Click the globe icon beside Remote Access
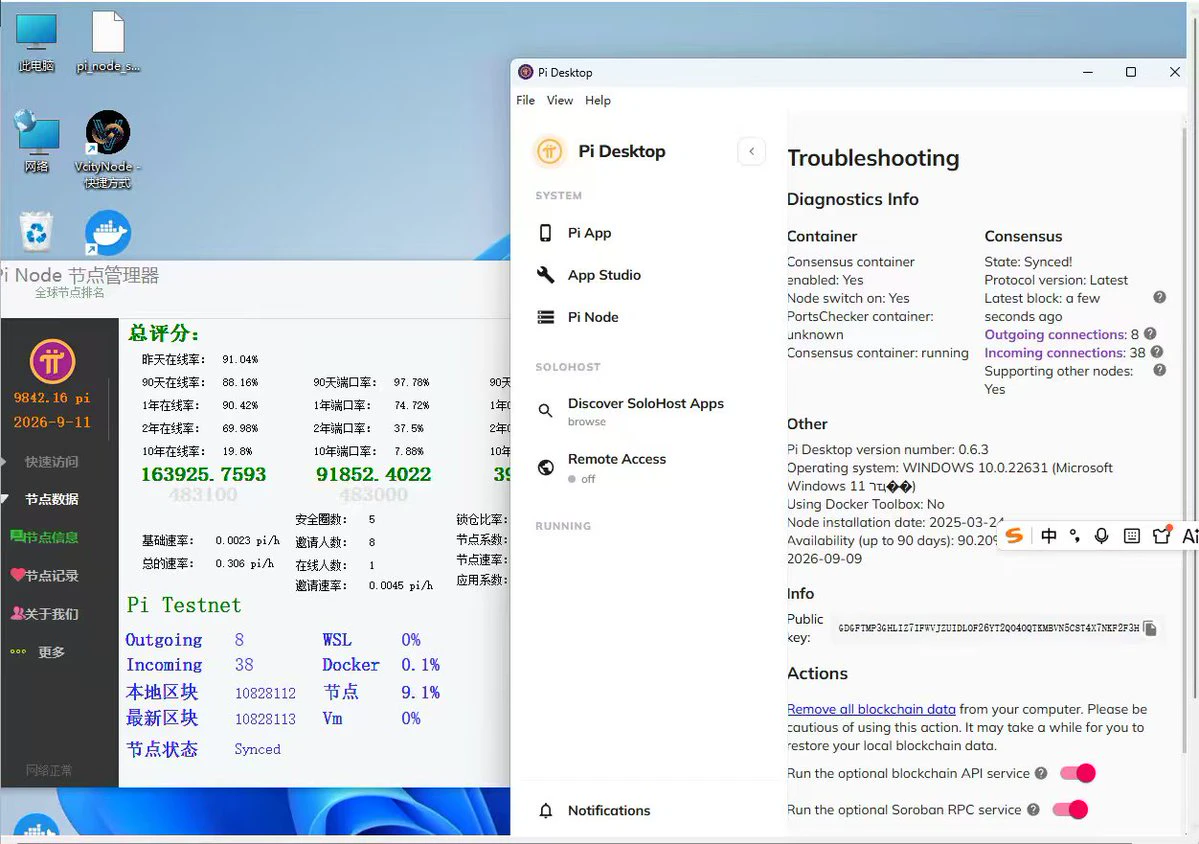This screenshot has width=1199, height=844. pos(545,467)
